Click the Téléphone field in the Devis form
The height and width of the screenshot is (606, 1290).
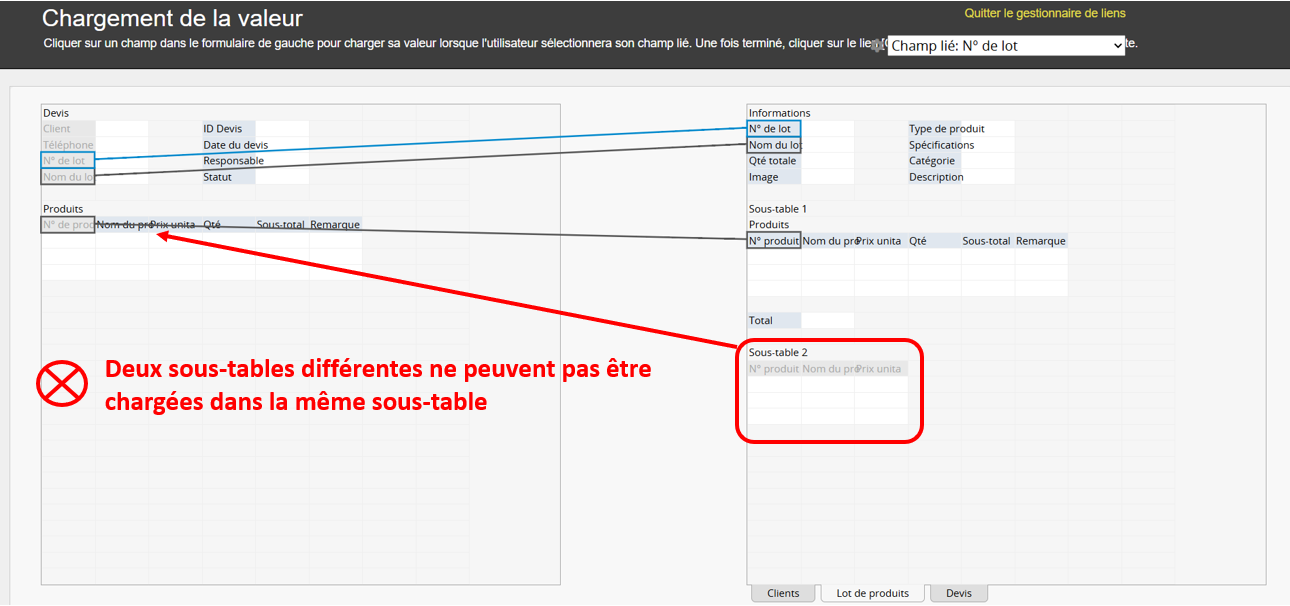click(x=68, y=145)
